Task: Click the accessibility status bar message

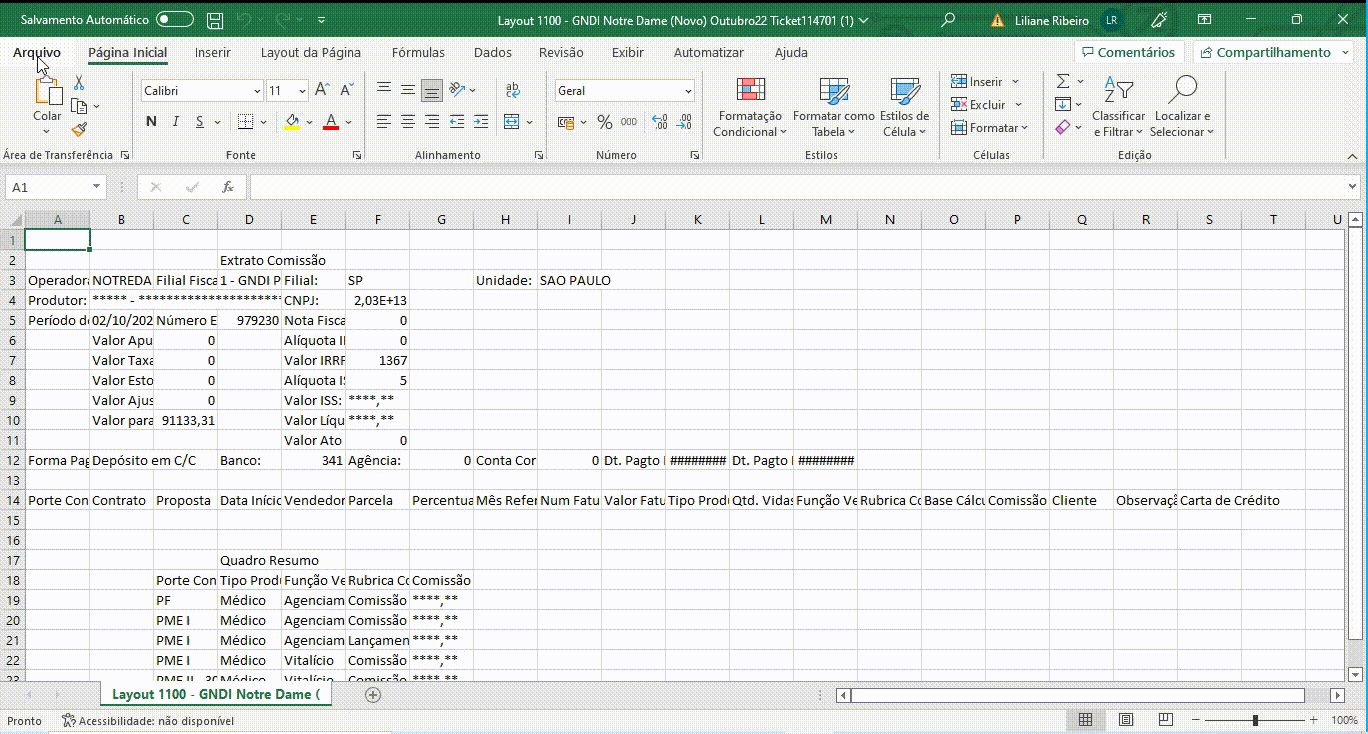Action: point(147,720)
